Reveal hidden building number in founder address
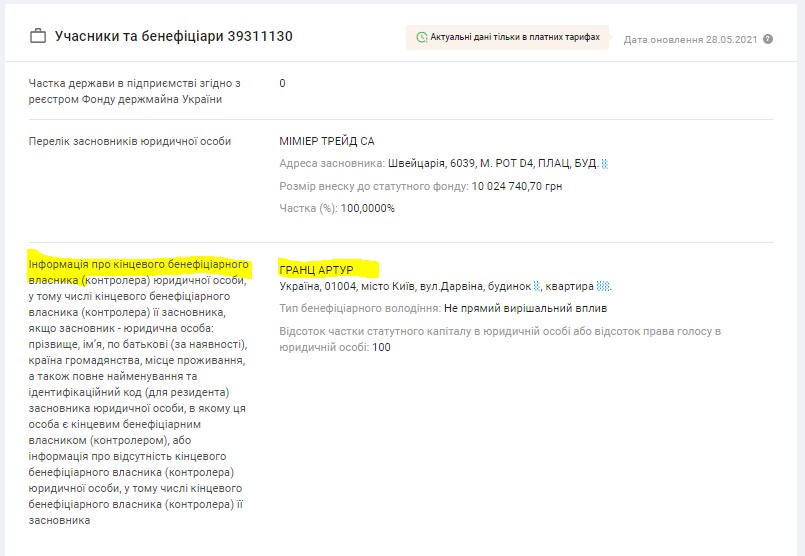 [605, 164]
